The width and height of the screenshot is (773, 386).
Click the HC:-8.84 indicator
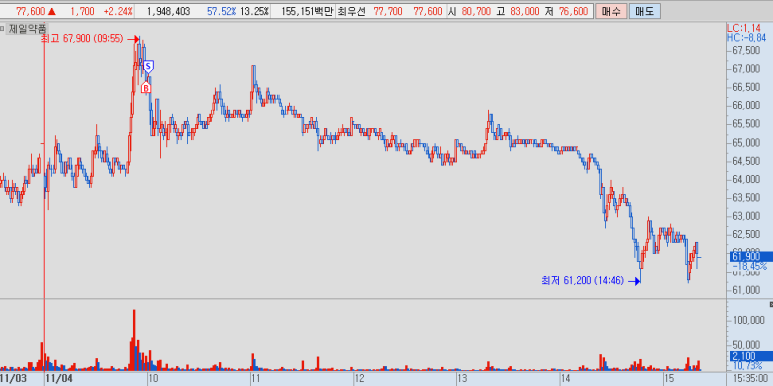(x=747, y=37)
